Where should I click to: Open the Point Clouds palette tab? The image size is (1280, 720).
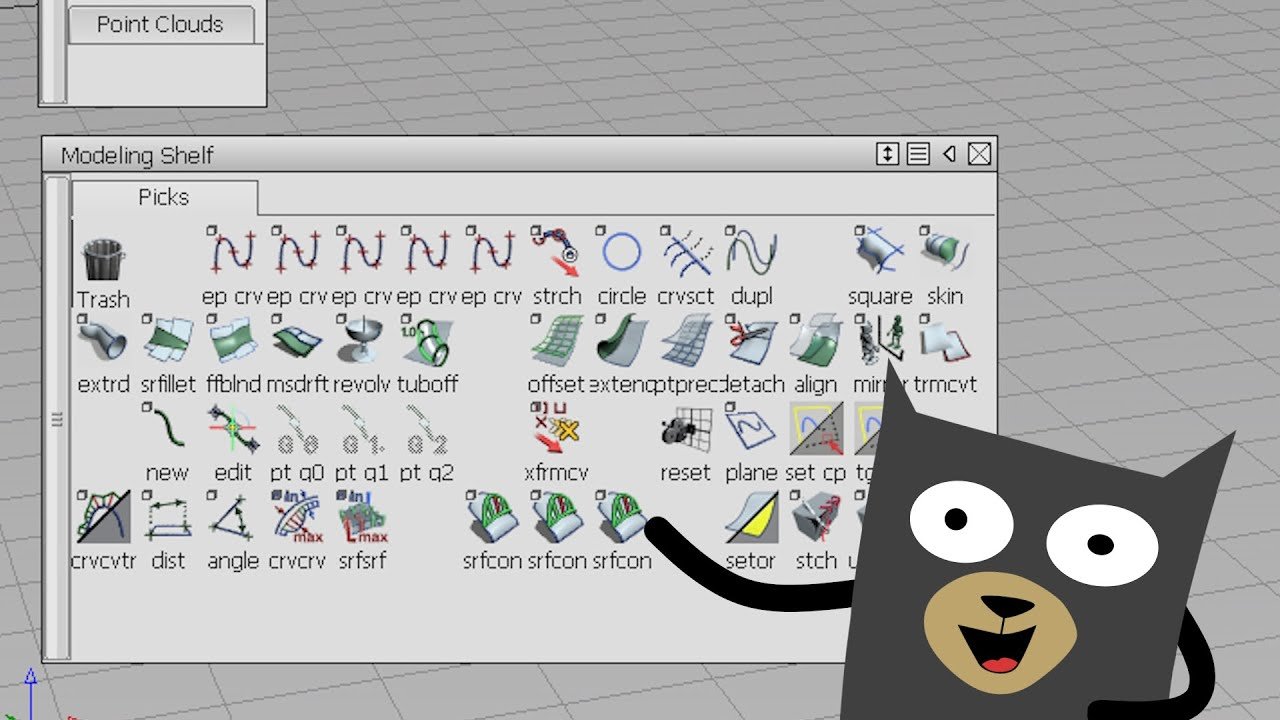[x=160, y=24]
